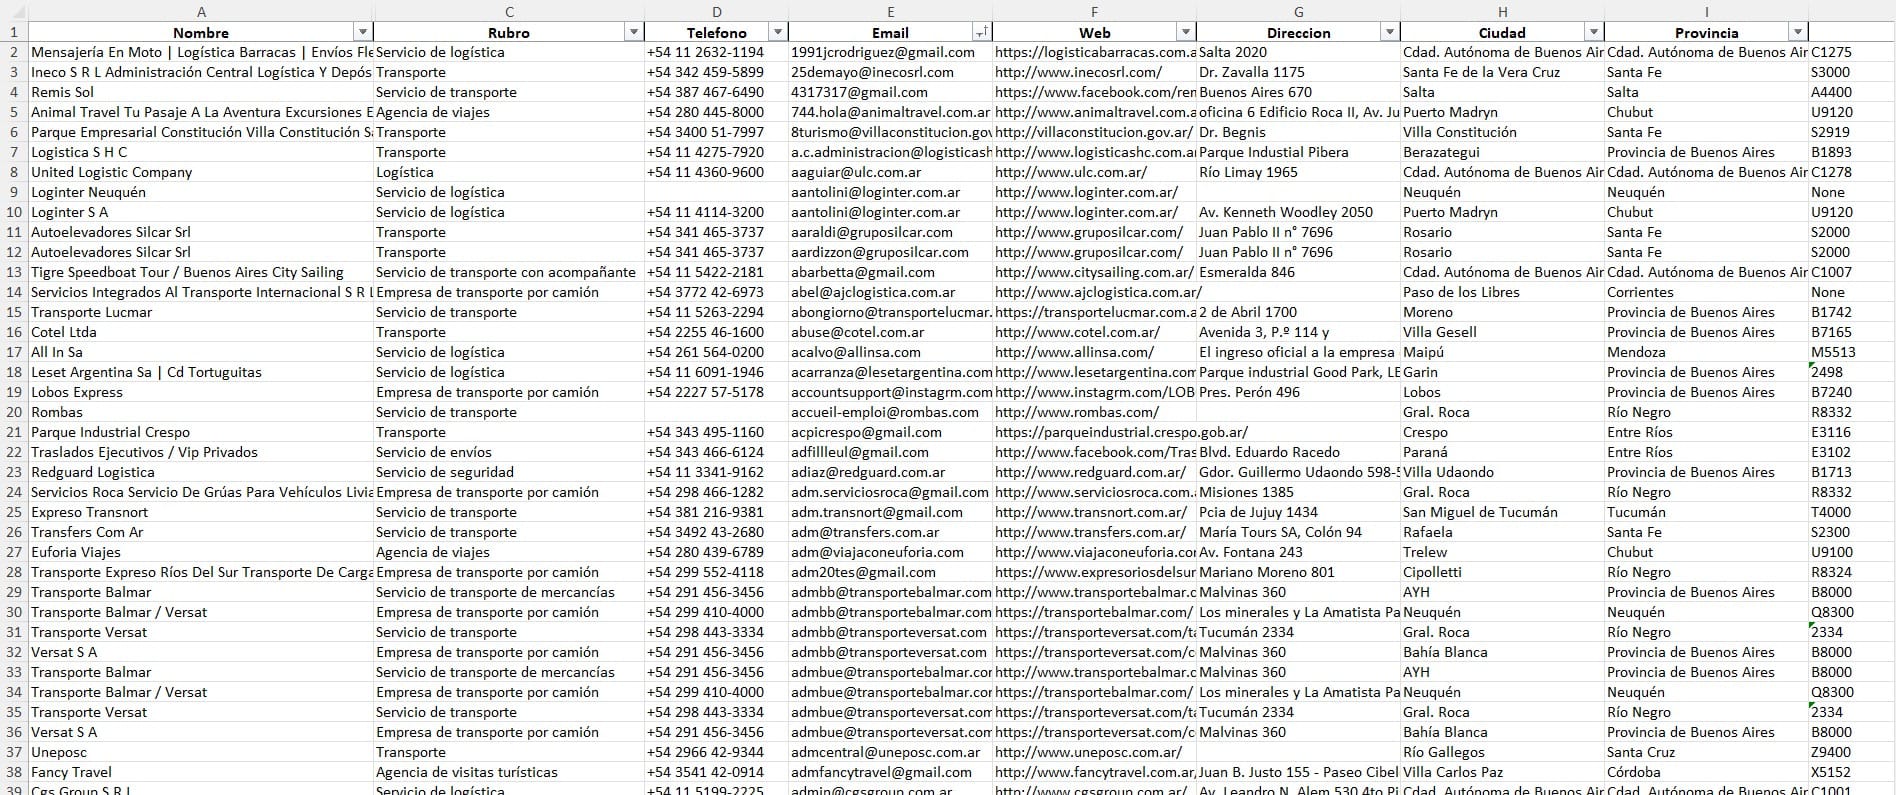
Task: Select column D by its letter header
Action: pos(716,11)
